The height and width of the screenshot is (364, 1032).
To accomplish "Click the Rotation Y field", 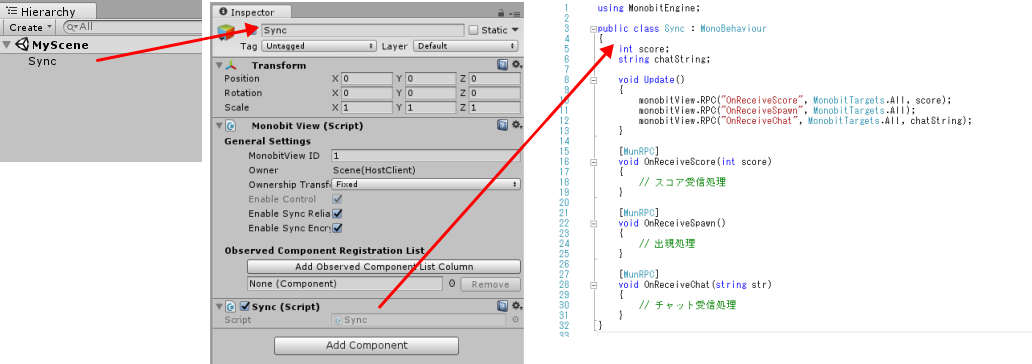I will coord(430,93).
